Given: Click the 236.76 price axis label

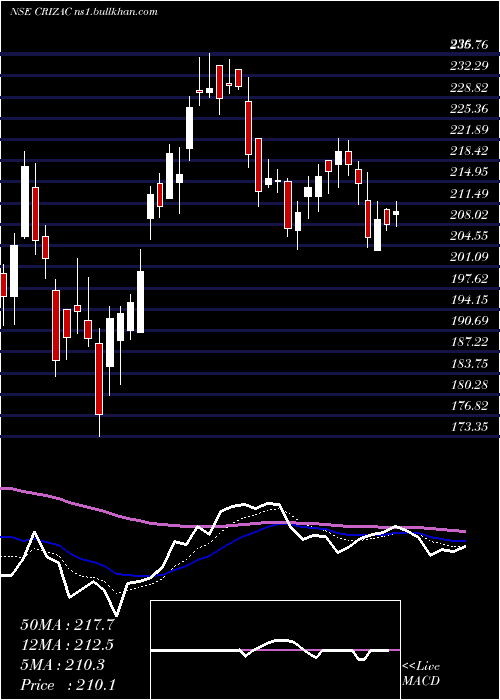Looking at the screenshot, I should click(x=469, y=45).
